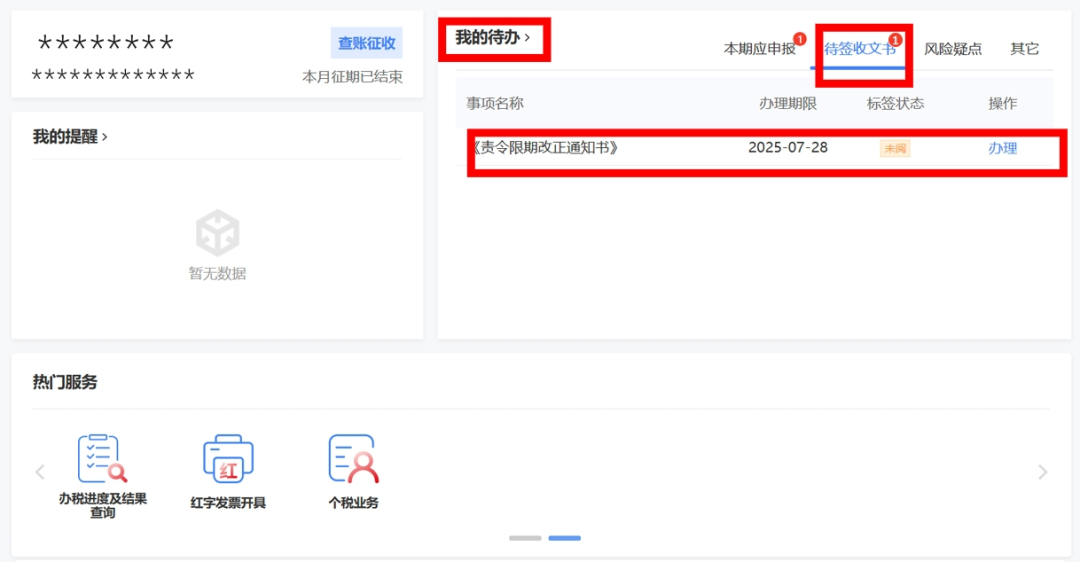Click the 查账征收 button
The width and height of the screenshot is (1080, 562).
coord(366,43)
